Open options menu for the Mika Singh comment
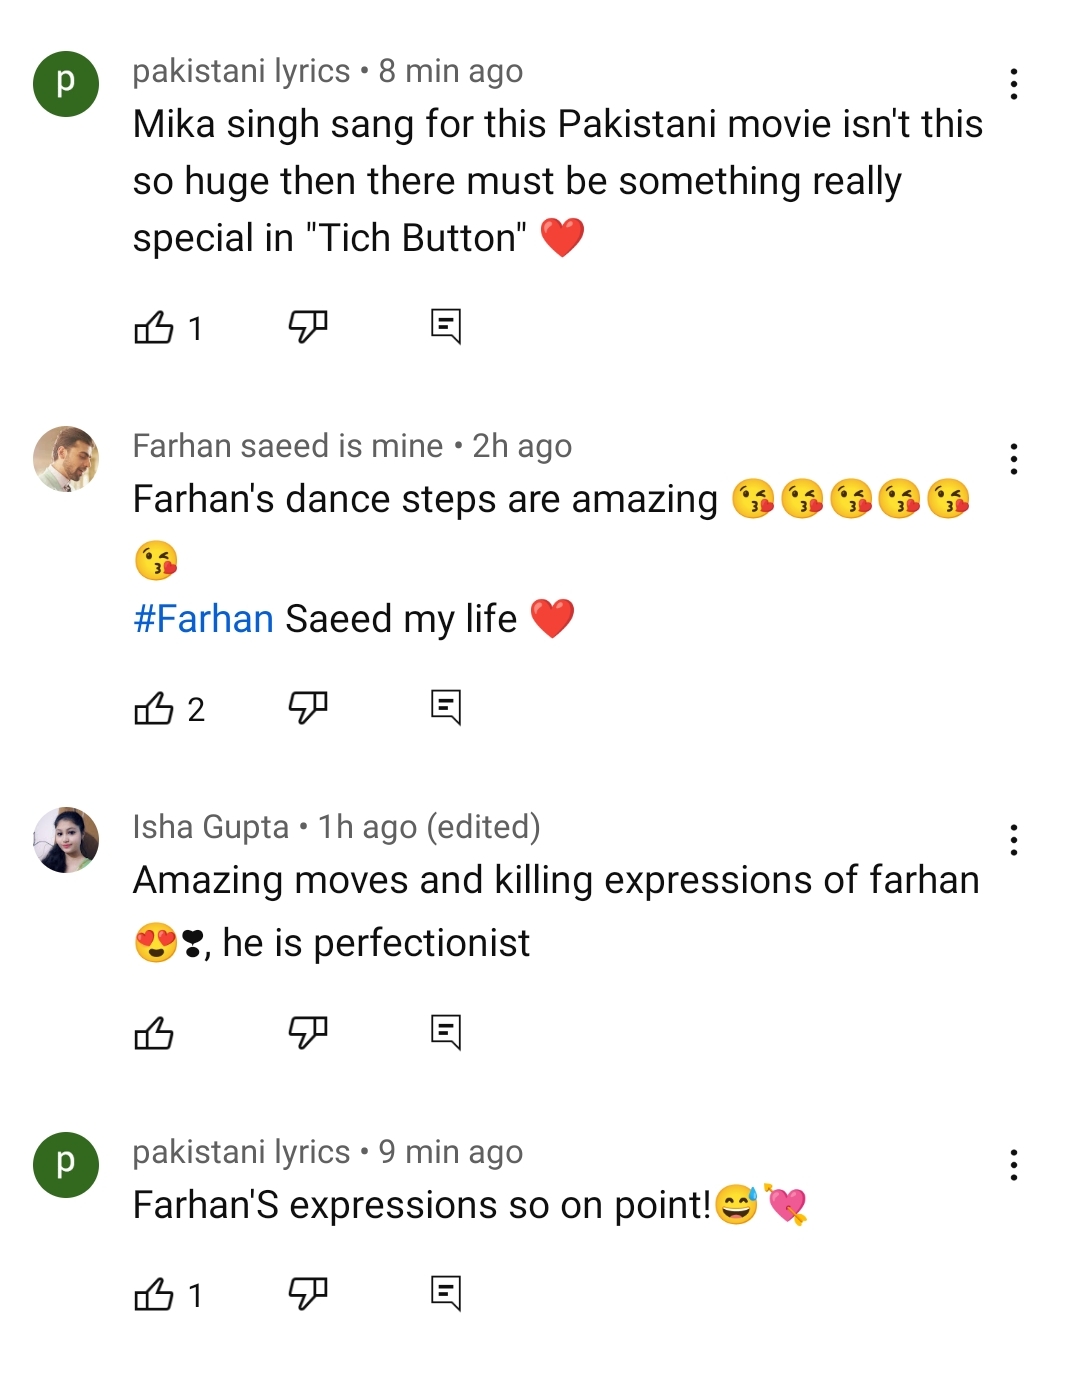Image resolution: width=1080 pixels, height=1399 pixels. pyautogui.click(x=1014, y=84)
